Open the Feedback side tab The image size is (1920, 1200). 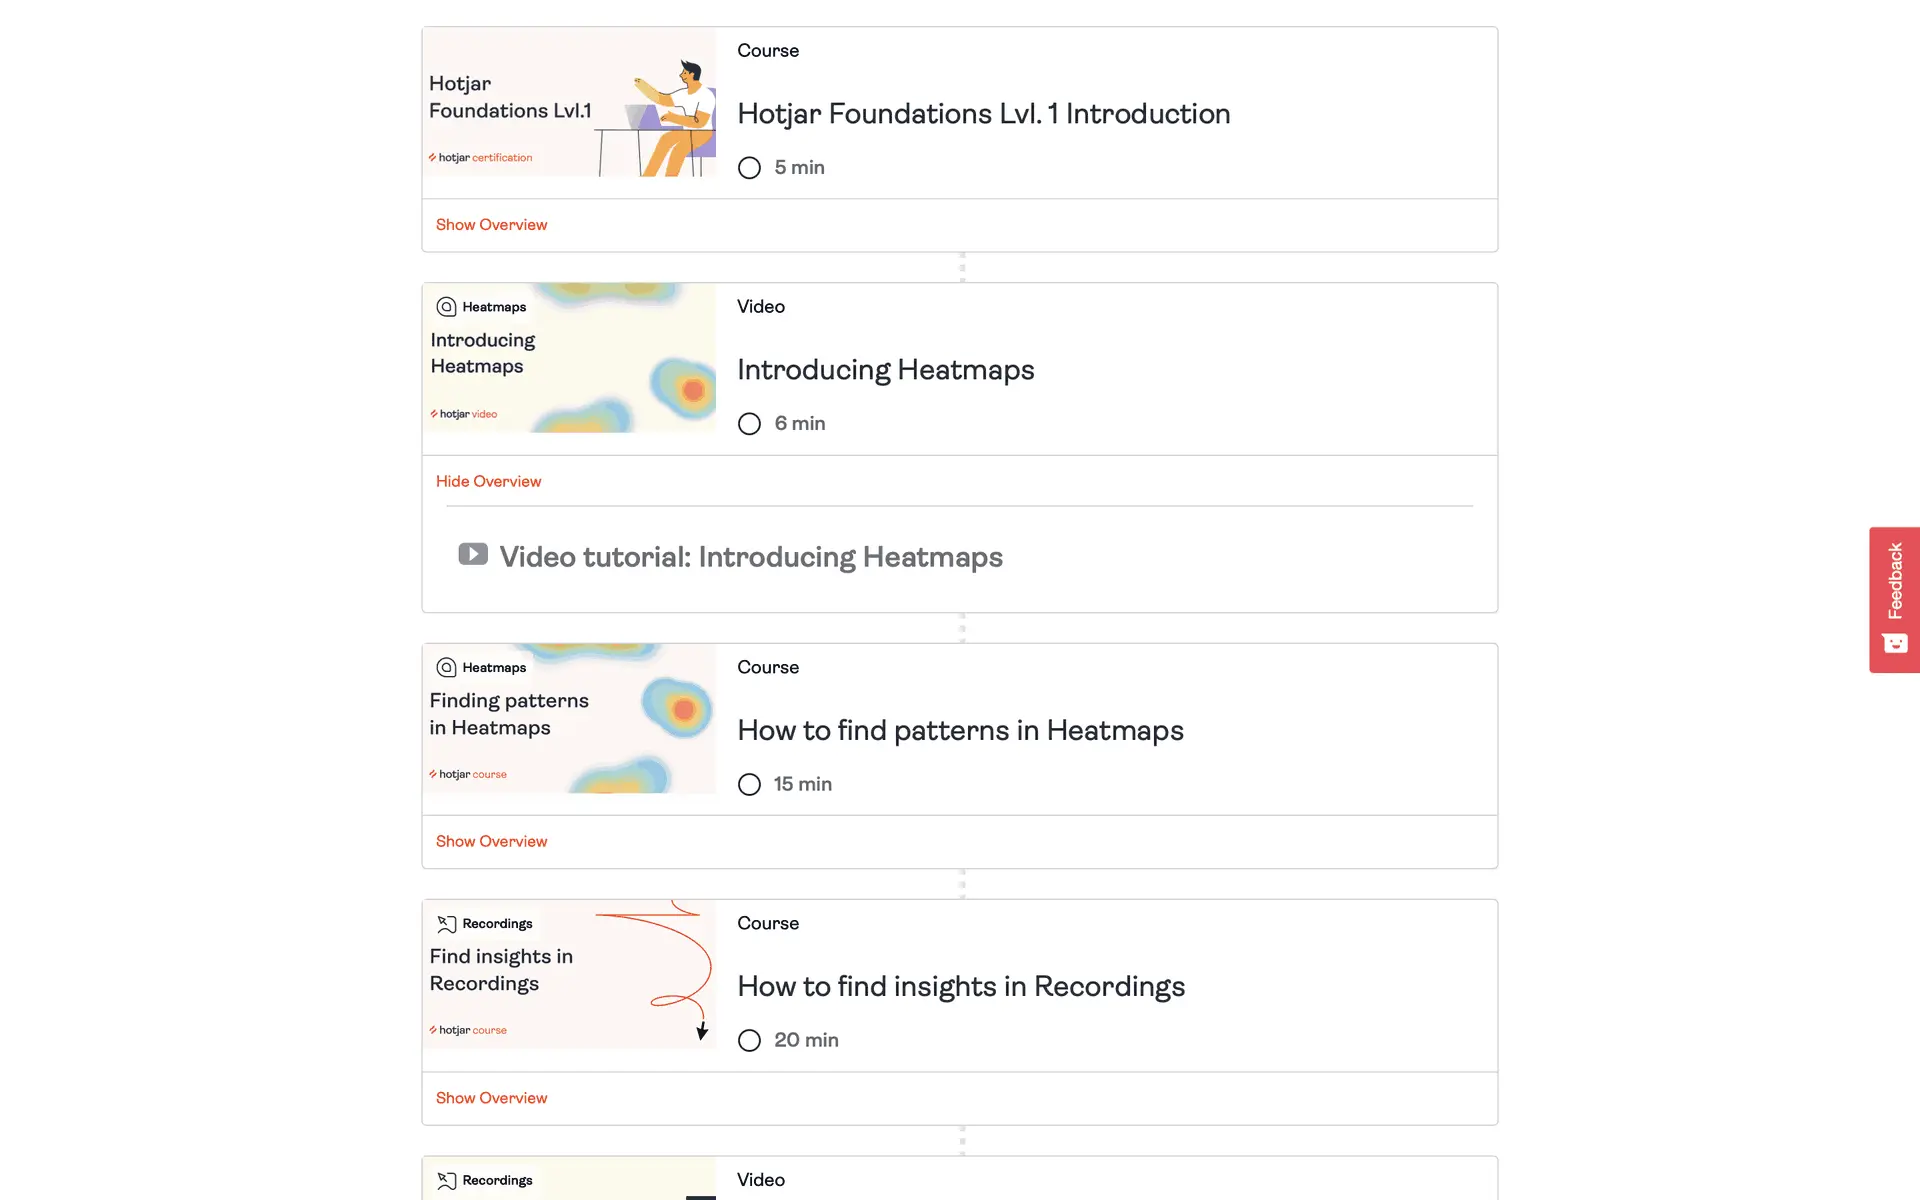[1894, 582]
